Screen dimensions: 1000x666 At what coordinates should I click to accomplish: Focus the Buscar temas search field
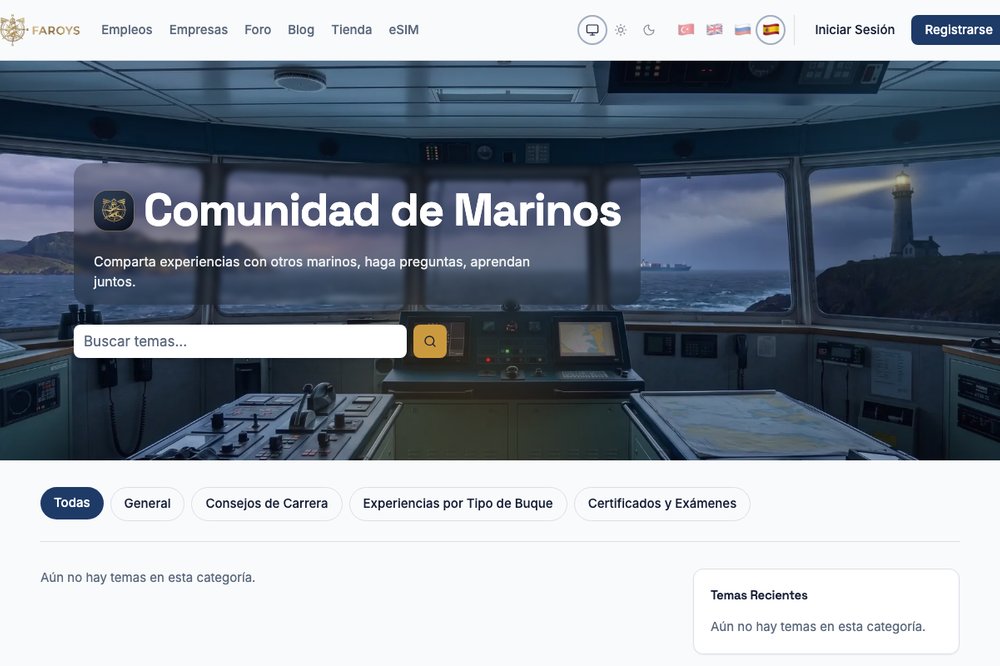(240, 341)
